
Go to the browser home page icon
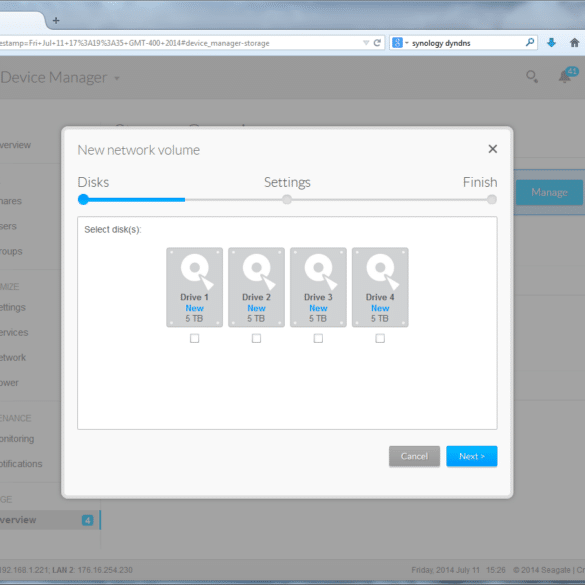coord(575,43)
